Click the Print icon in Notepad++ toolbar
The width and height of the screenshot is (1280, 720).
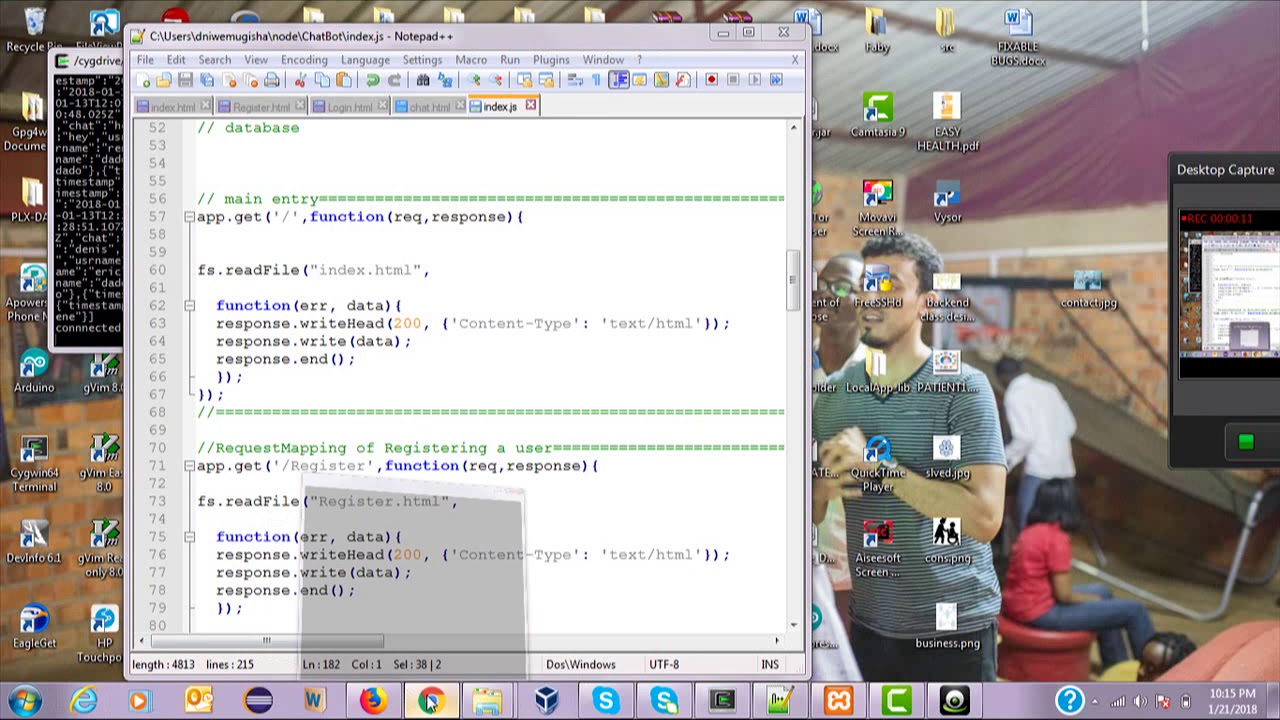pyautogui.click(x=271, y=80)
